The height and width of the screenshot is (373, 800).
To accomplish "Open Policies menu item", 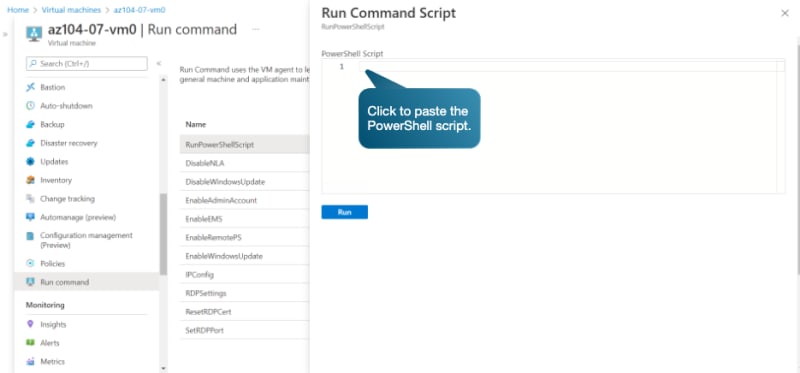I will point(53,264).
